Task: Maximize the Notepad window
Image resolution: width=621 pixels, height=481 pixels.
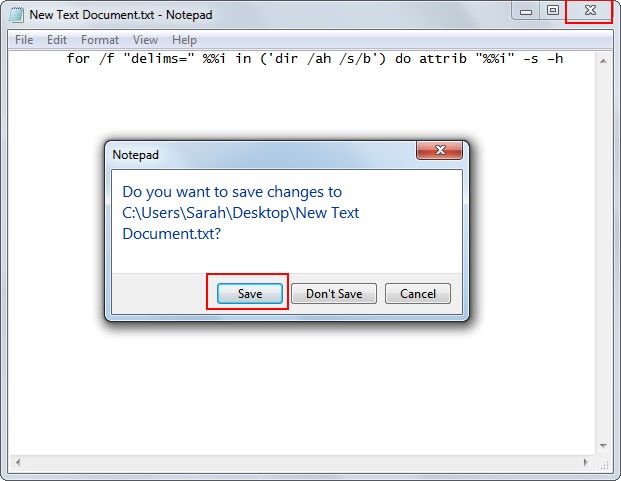Action: (x=552, y=11)
